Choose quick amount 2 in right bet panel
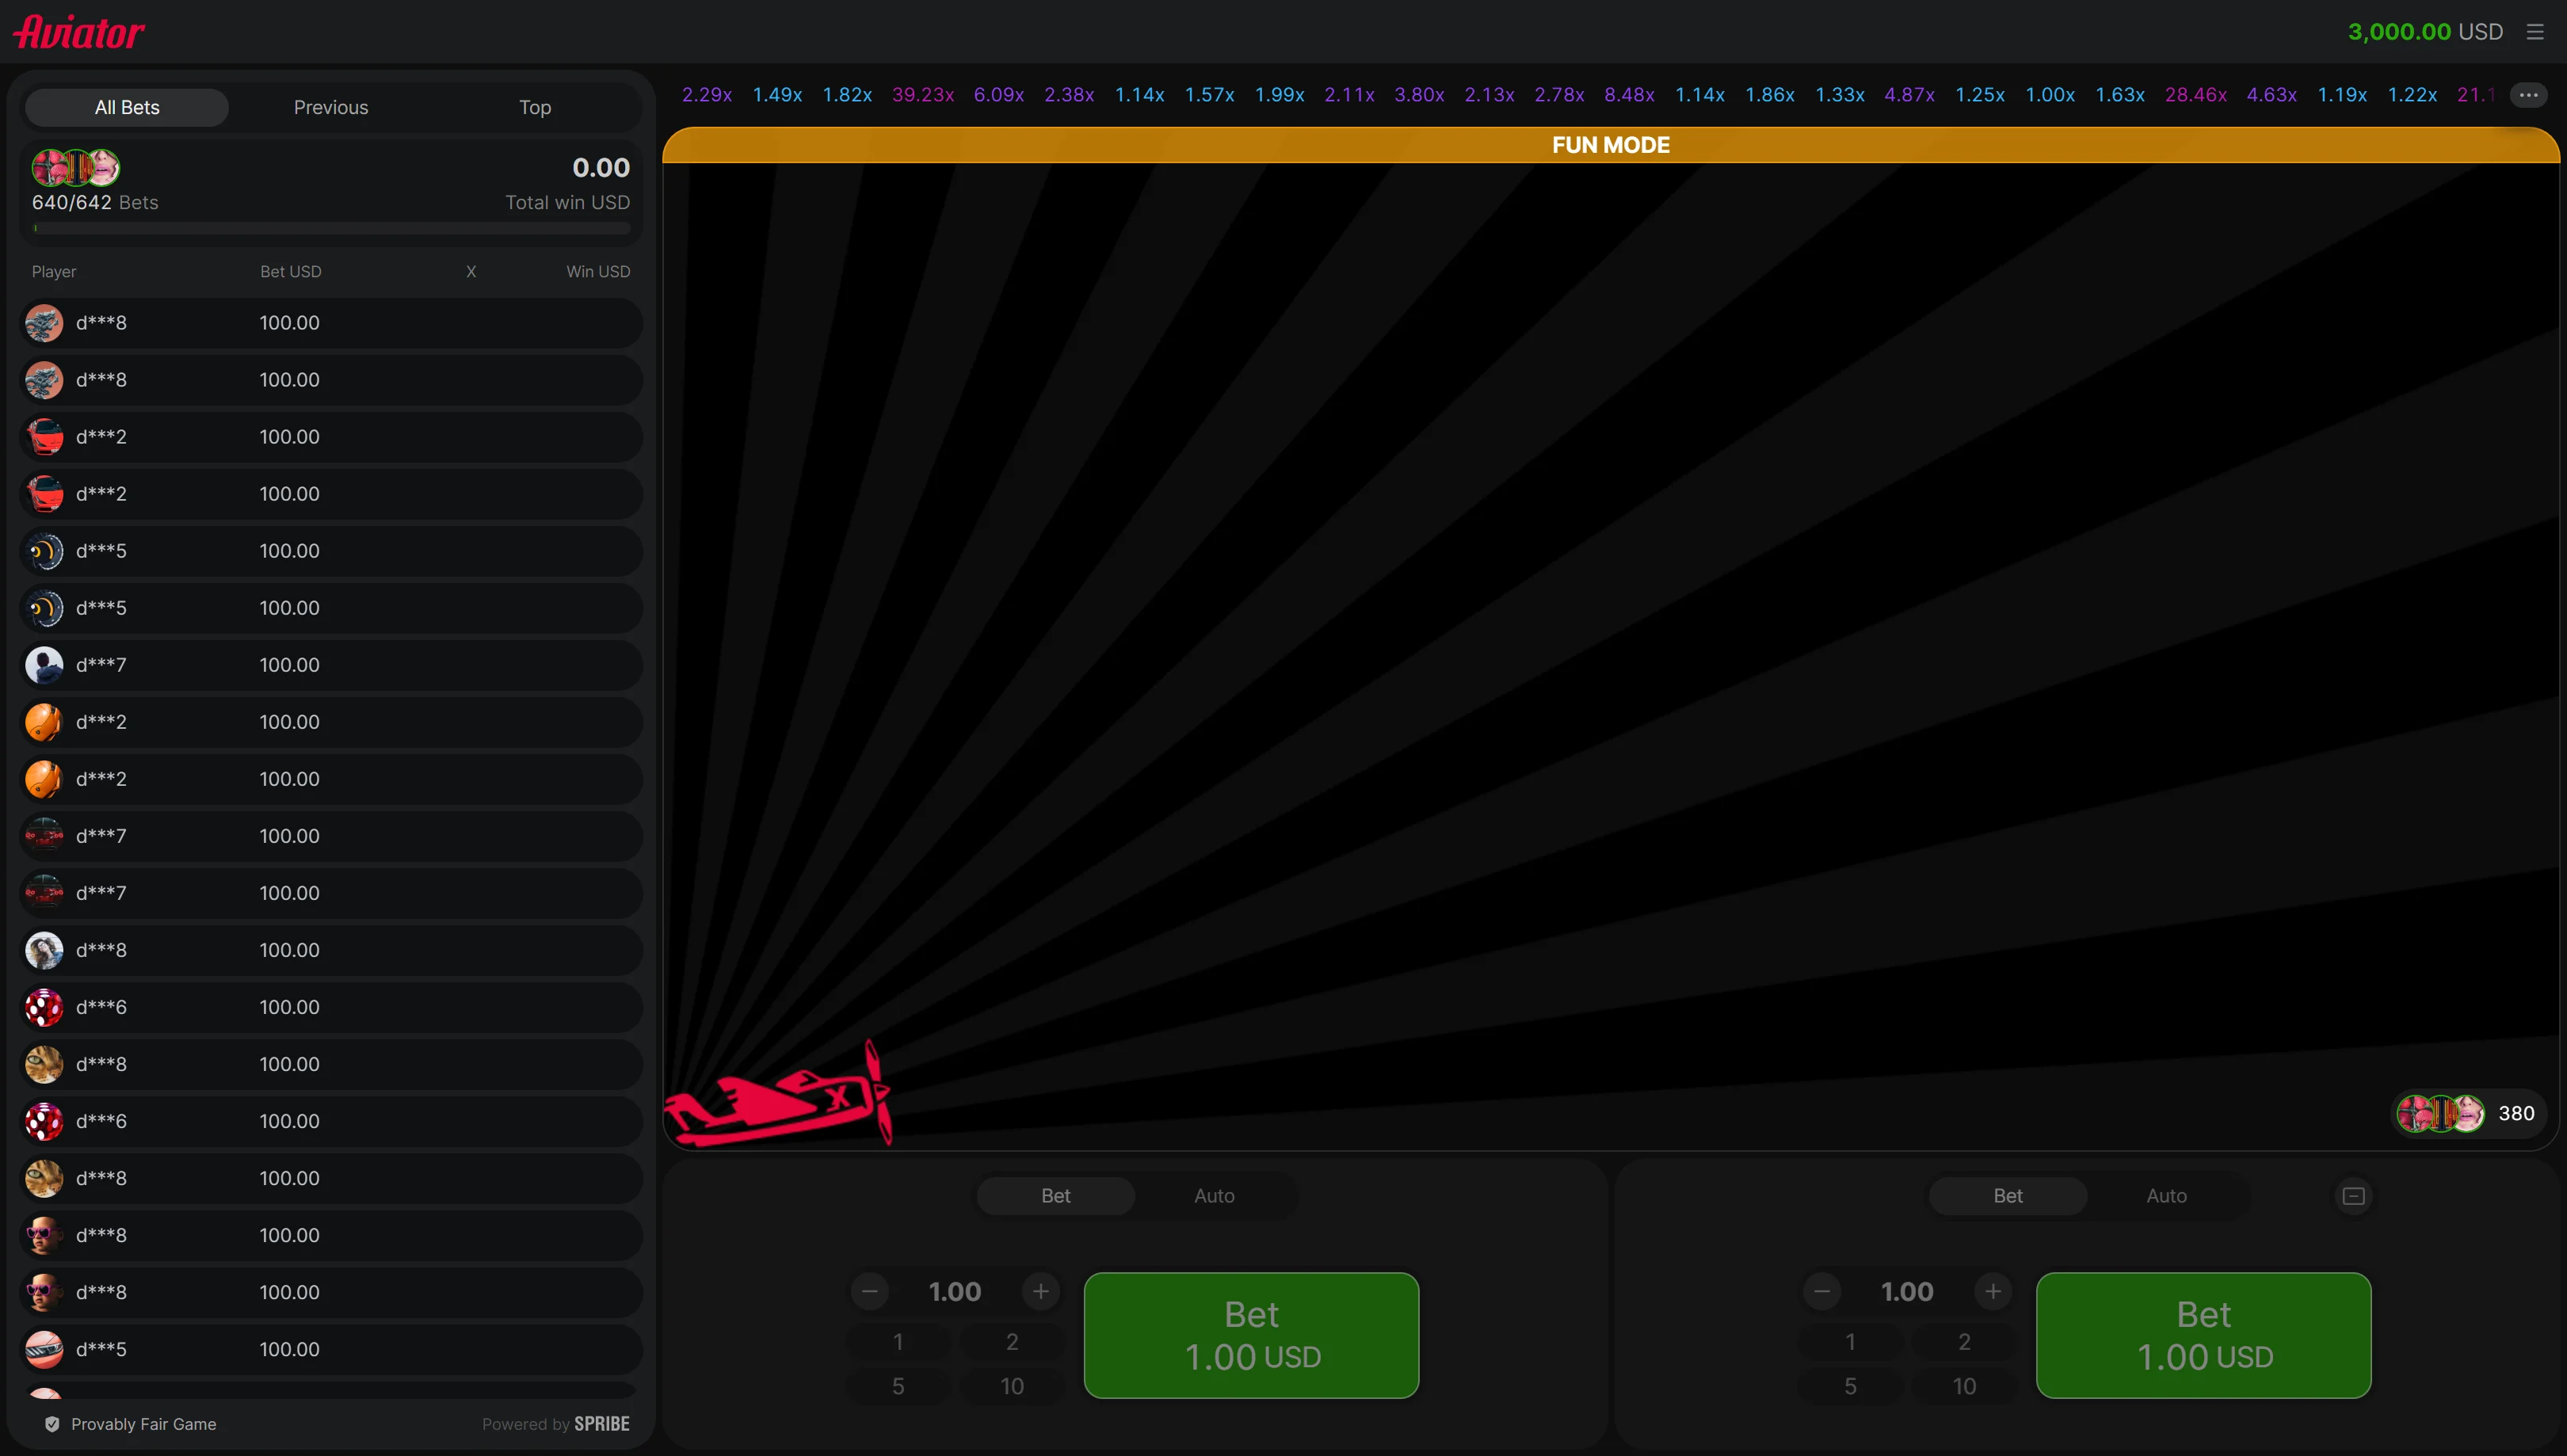 (x=1964, y=1342)
